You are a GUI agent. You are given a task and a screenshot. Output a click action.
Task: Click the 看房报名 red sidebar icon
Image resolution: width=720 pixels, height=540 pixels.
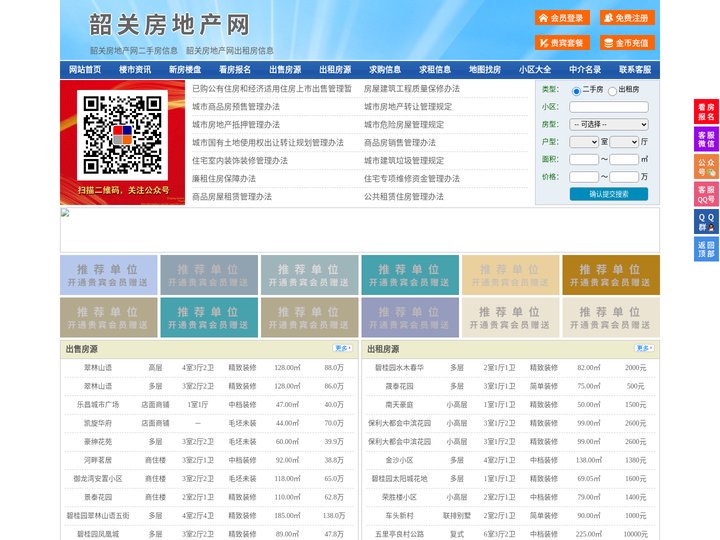tap(706, 112)
